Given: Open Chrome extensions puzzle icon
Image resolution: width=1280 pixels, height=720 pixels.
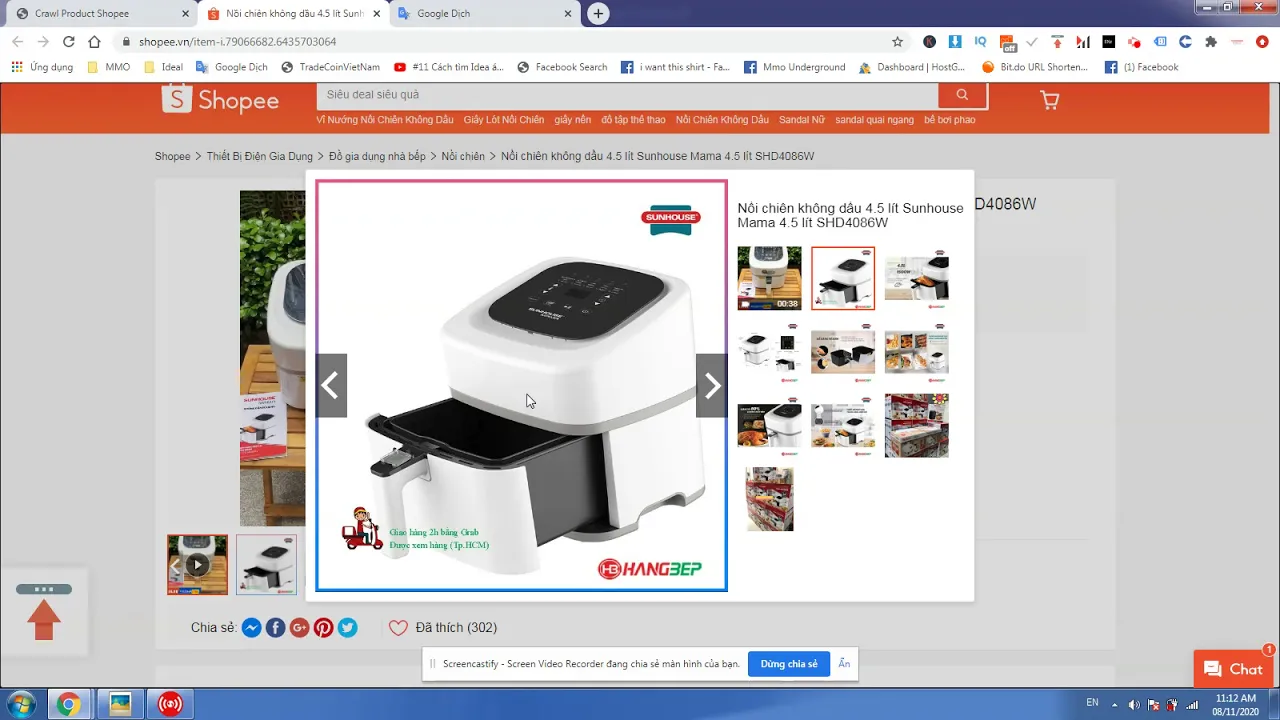Looking at the screenshot, I should (x=1211, y=42).
